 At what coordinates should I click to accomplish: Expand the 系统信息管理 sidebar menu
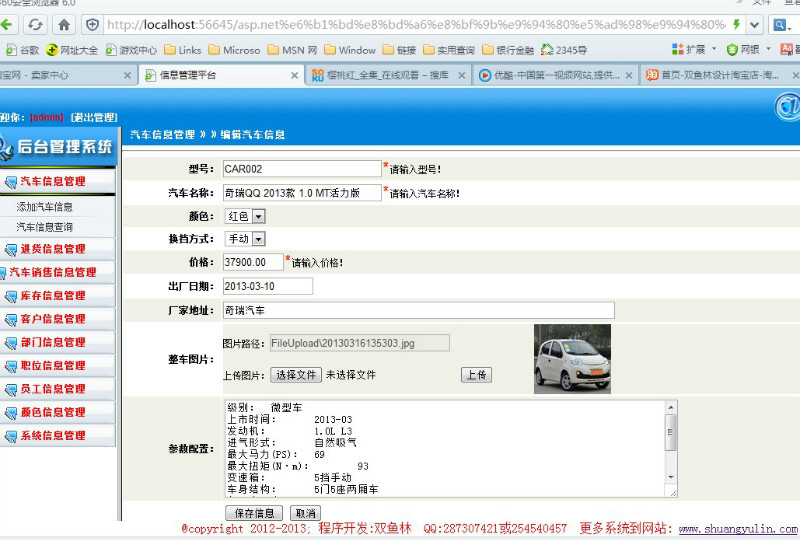coord(58,436)
